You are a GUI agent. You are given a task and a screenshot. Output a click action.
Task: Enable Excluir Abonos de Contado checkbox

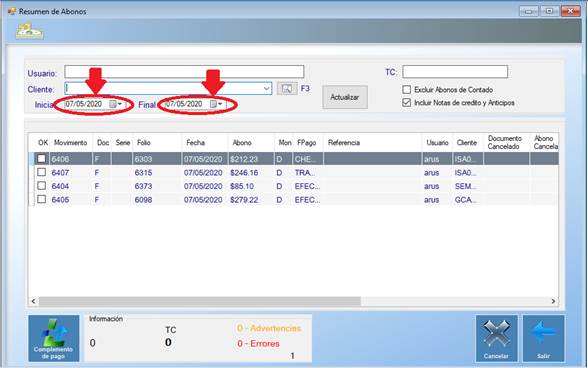406,90
